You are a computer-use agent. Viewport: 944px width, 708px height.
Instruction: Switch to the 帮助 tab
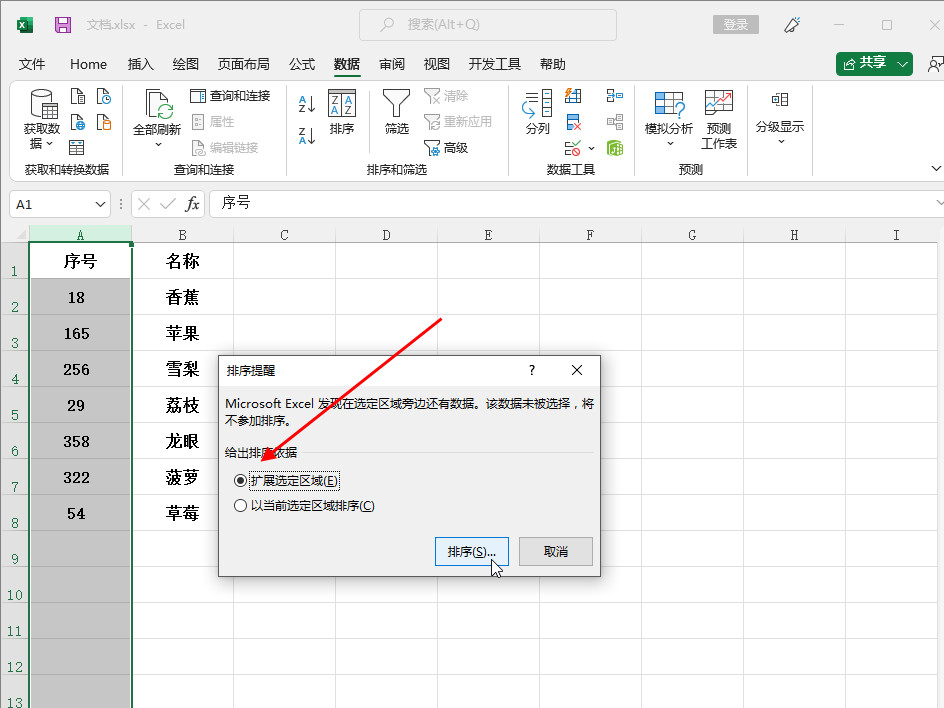coord(552,64)
